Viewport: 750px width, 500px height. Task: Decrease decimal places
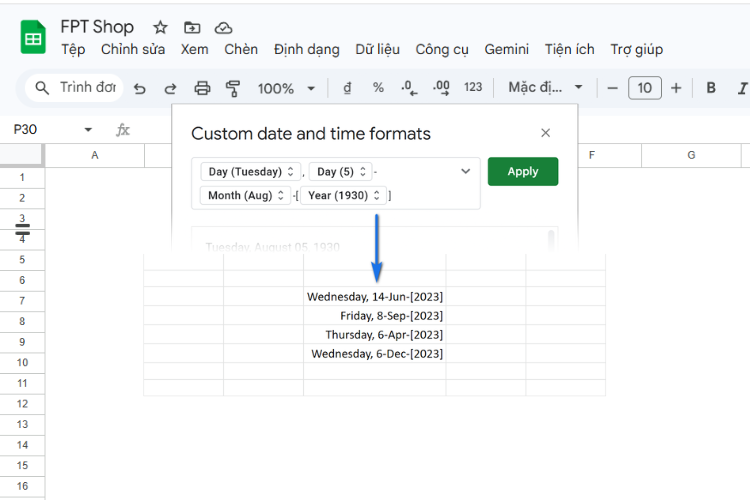(409, 88)
